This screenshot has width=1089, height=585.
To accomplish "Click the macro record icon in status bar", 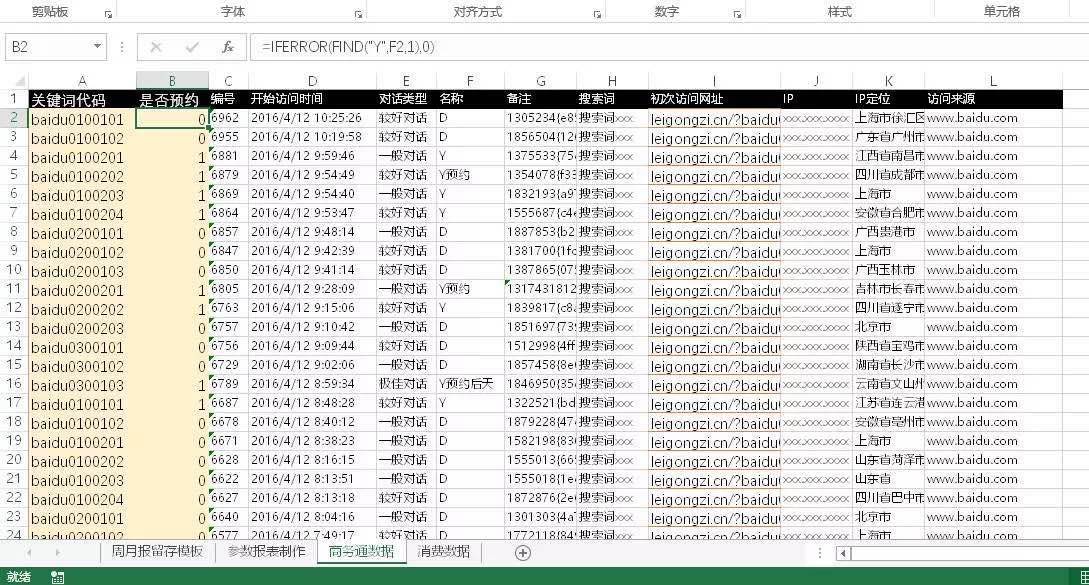I will (x=58, y=577).
